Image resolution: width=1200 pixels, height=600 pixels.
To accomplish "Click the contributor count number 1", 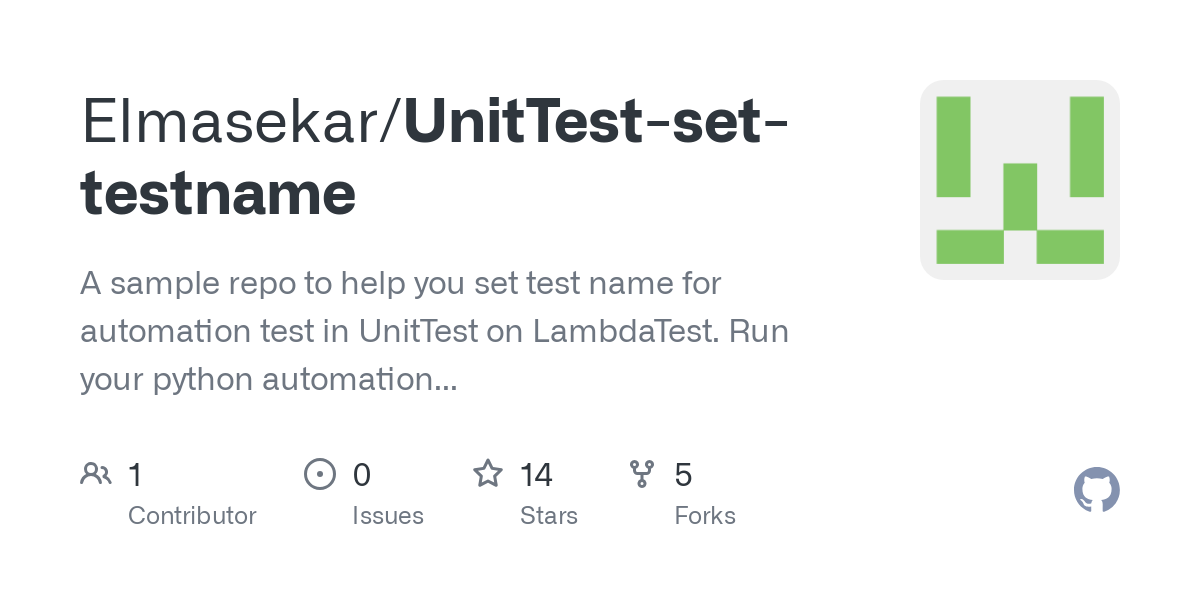I will [135, 474].
